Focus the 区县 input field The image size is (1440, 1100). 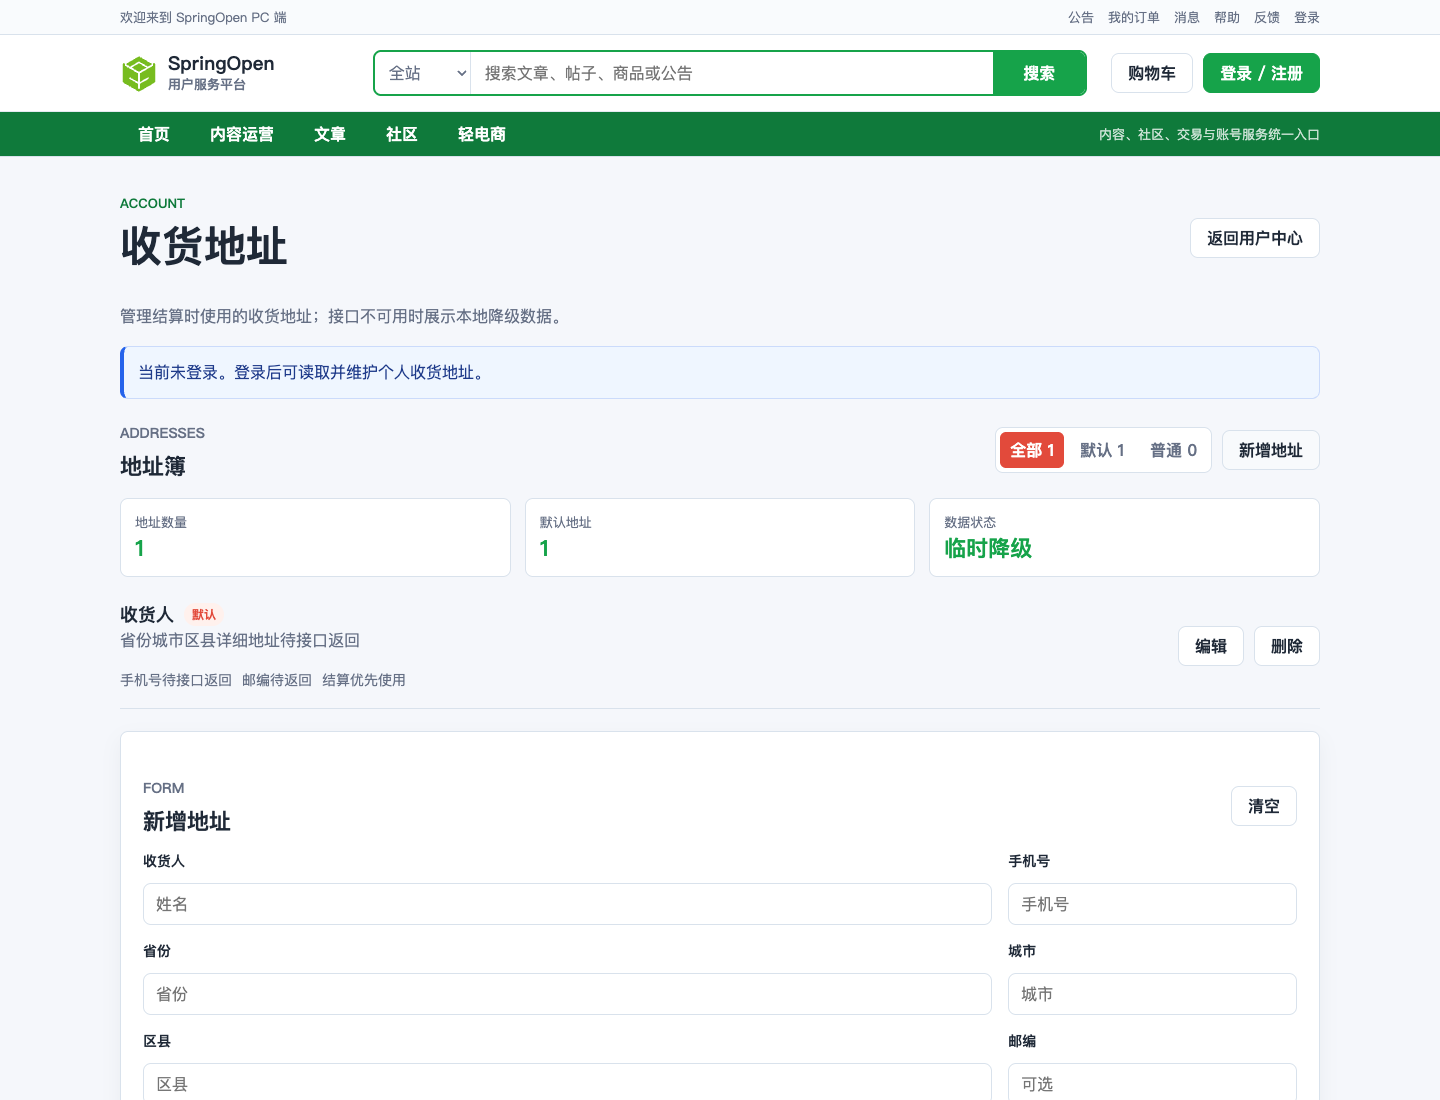[x=567, y=1082]
